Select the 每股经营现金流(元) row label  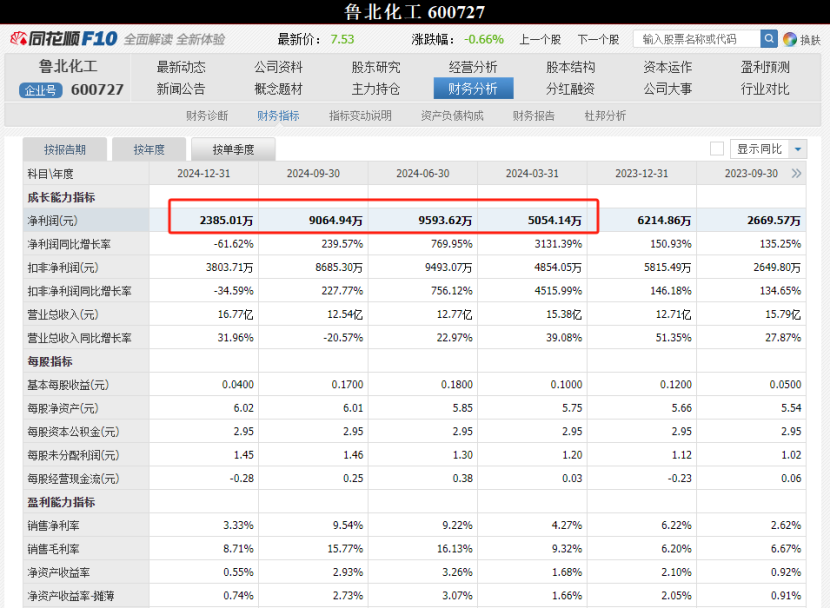point(74,479)
